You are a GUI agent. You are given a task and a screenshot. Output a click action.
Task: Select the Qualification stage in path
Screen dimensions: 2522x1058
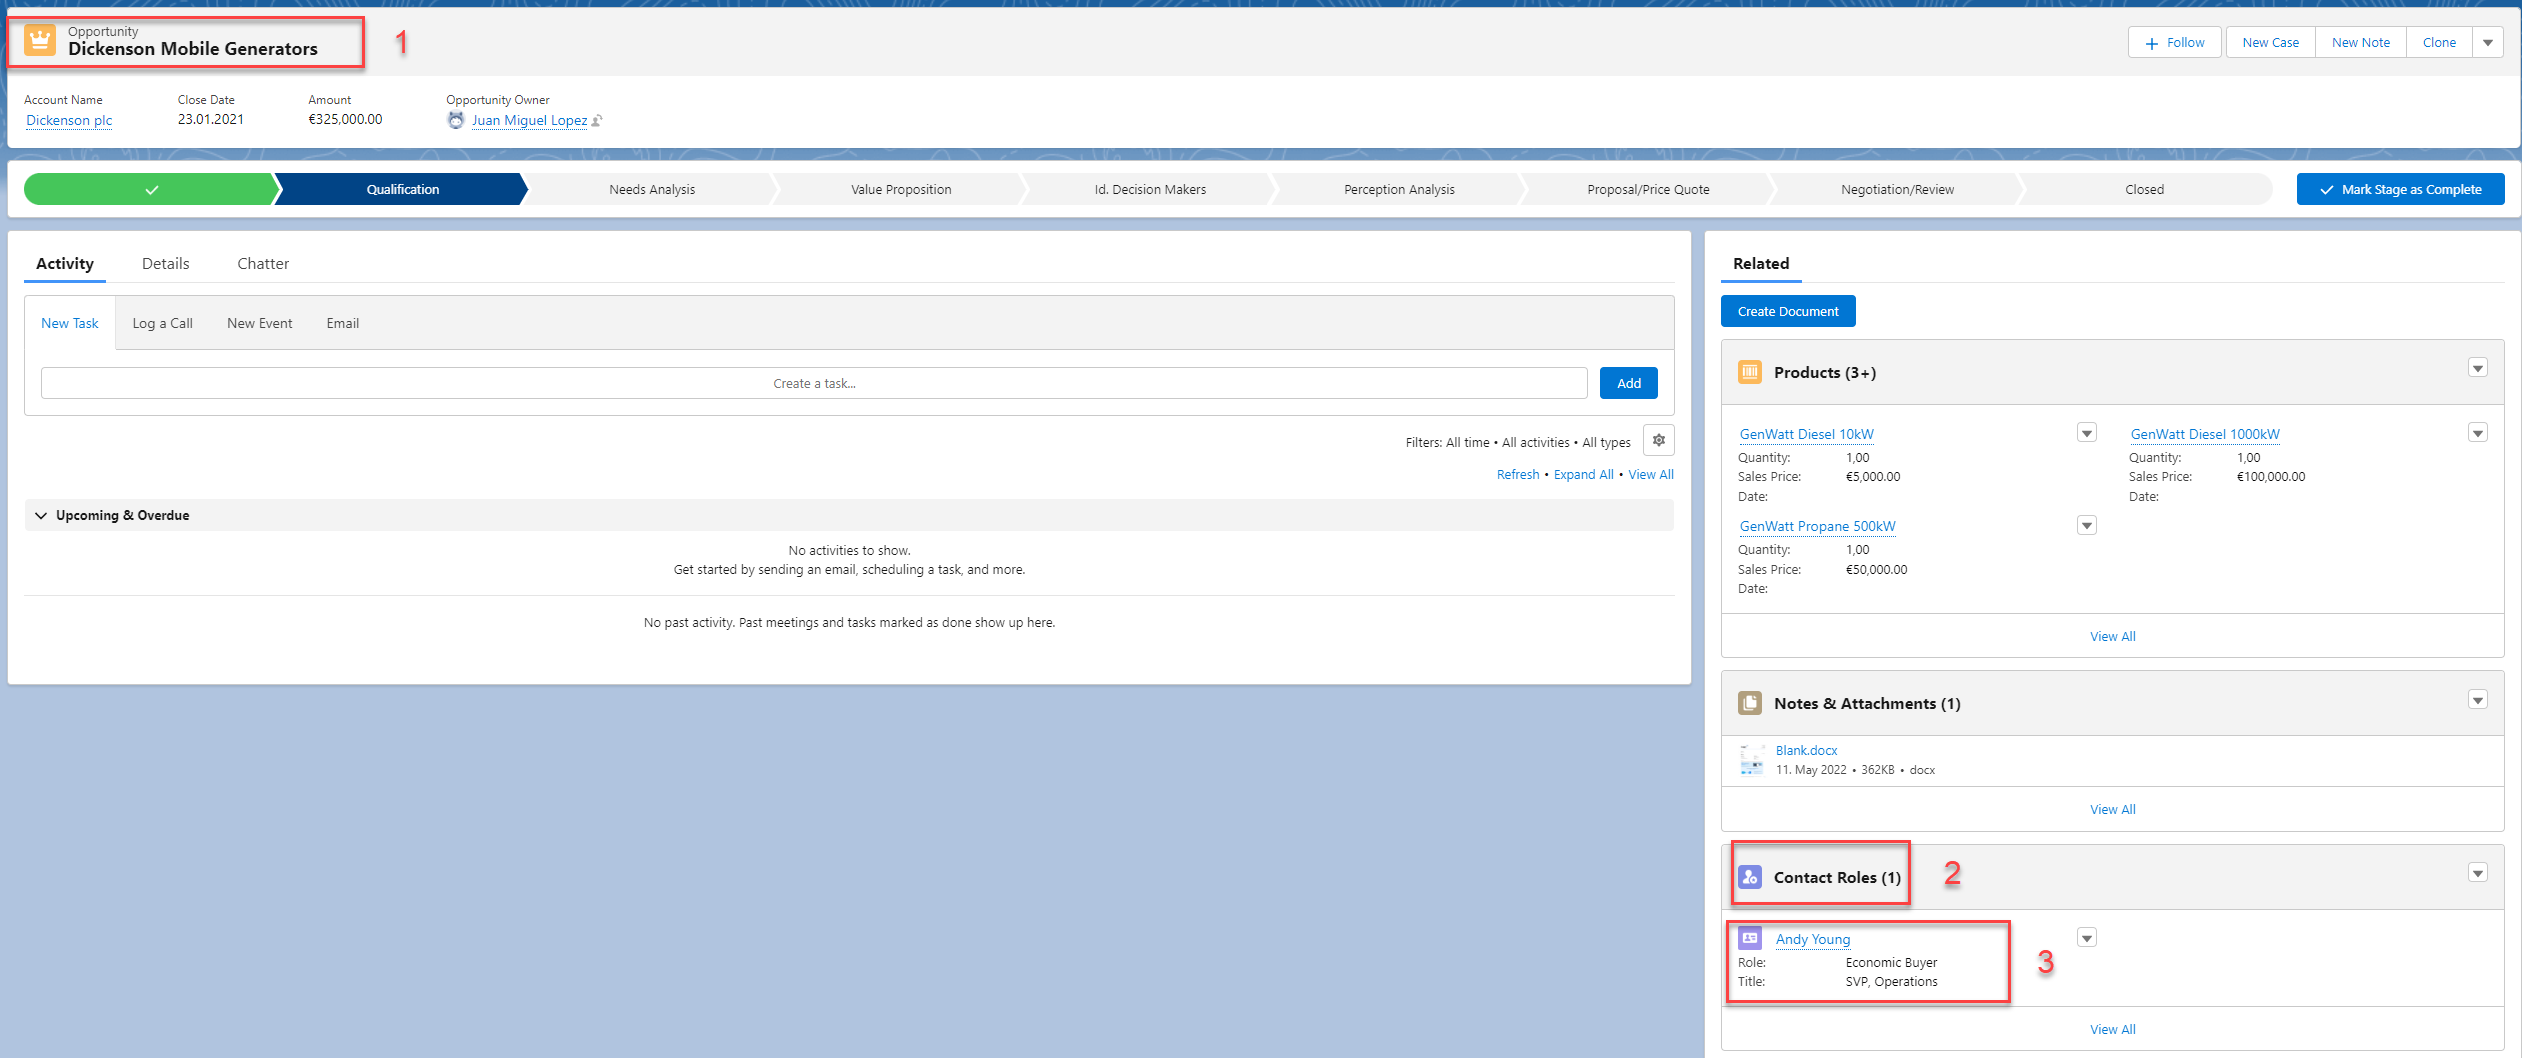pos(402,189)
